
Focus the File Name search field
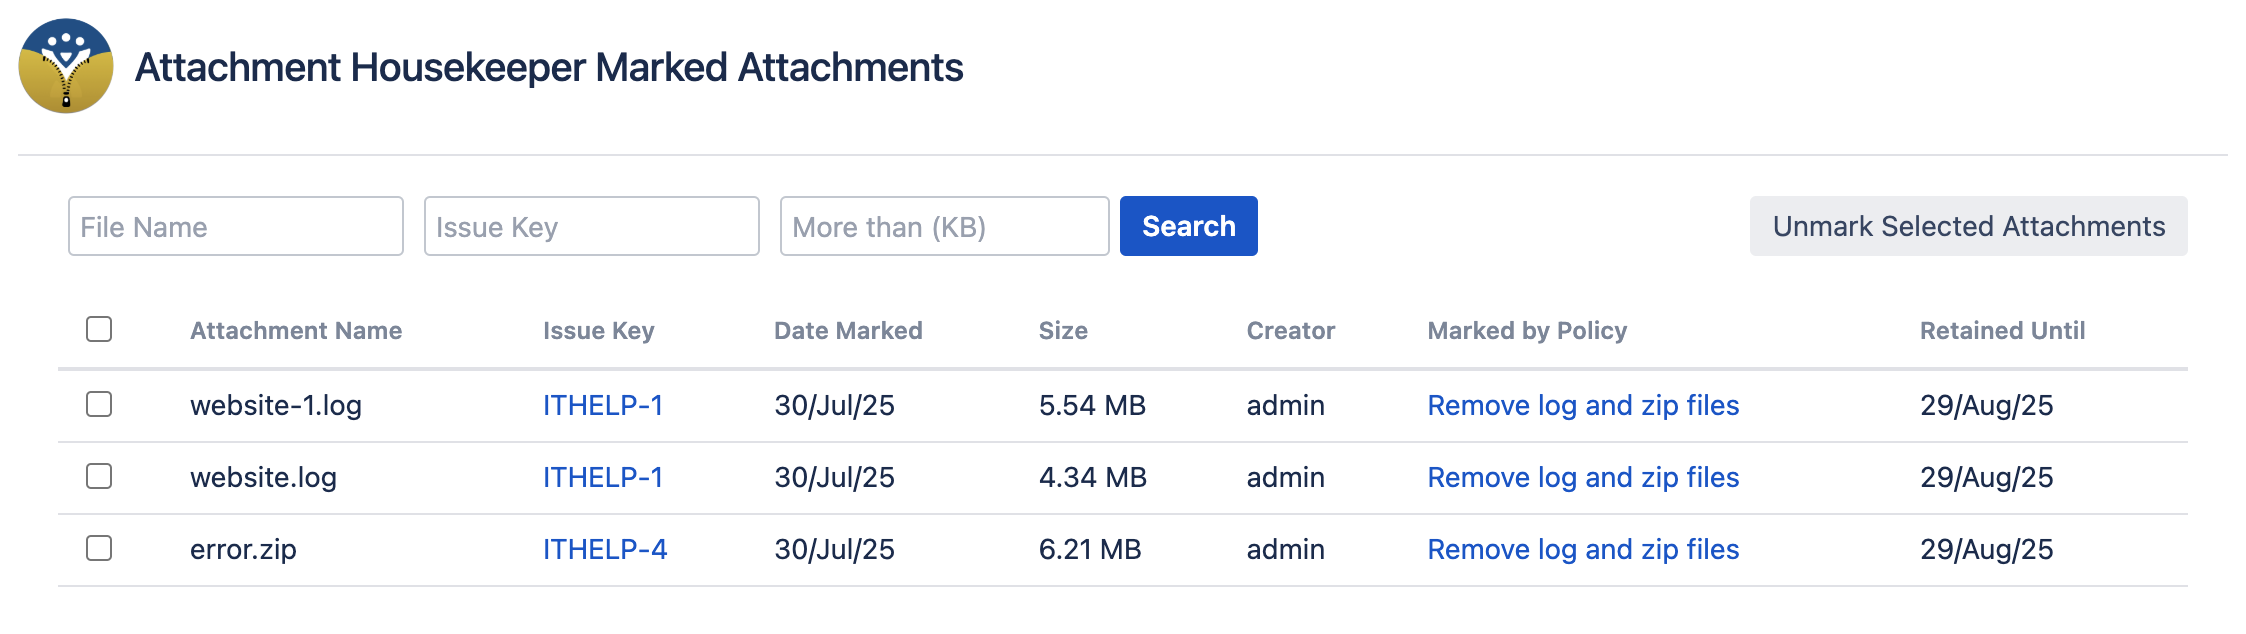point(236,227)
